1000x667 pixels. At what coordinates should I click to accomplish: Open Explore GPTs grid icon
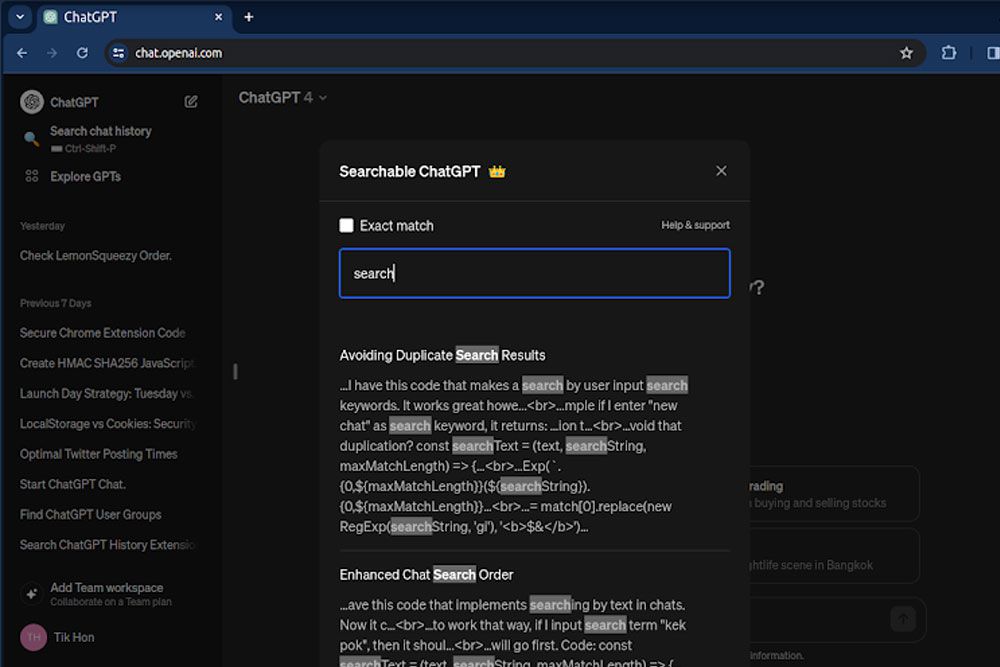[x=32, y=176]
